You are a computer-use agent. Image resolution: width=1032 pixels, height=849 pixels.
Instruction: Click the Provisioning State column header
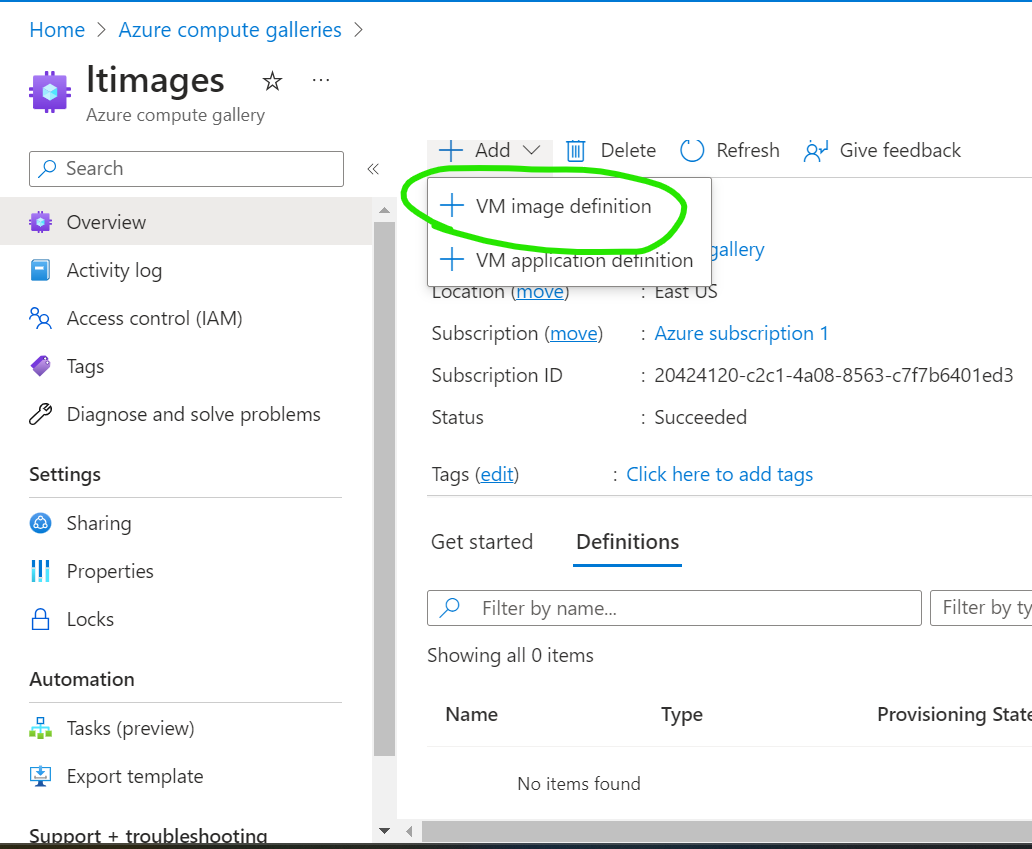point(954,714)
